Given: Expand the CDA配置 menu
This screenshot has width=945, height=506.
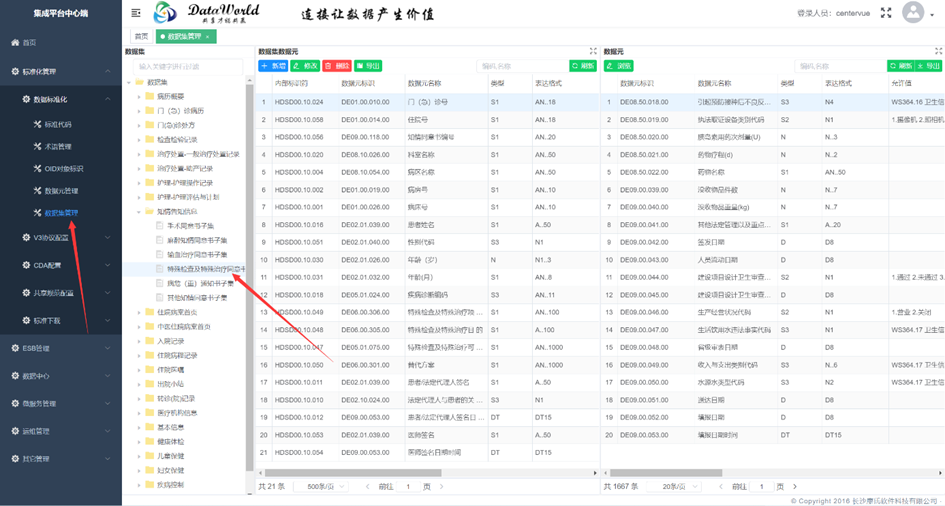Looking at the screenshot, I should [x=60, y=265].
